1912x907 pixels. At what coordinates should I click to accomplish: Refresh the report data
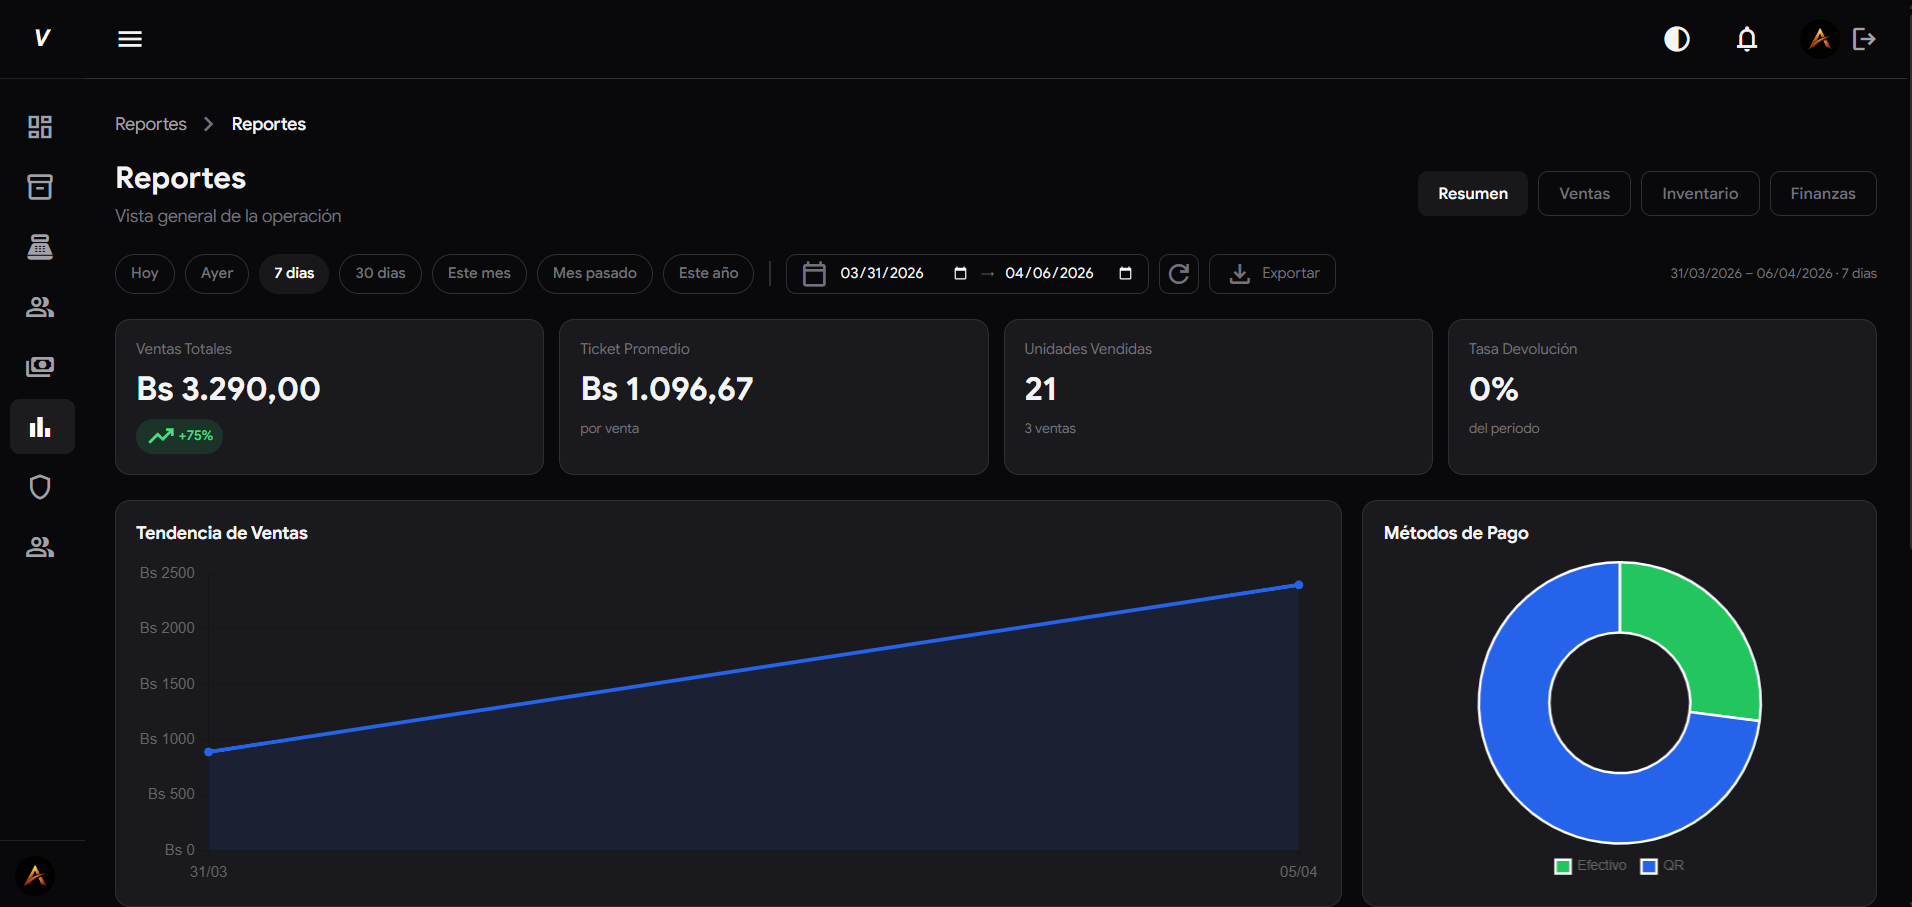(x=1179, y=274)
